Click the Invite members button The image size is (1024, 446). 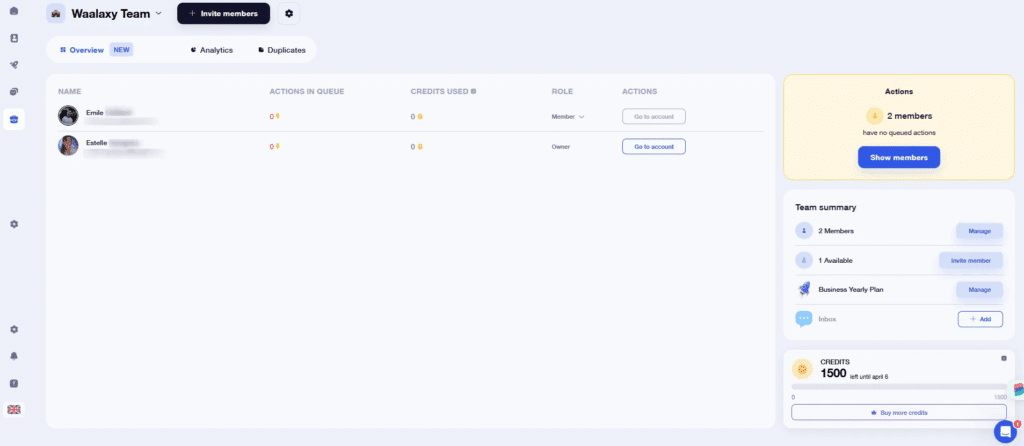pos(223,13)
